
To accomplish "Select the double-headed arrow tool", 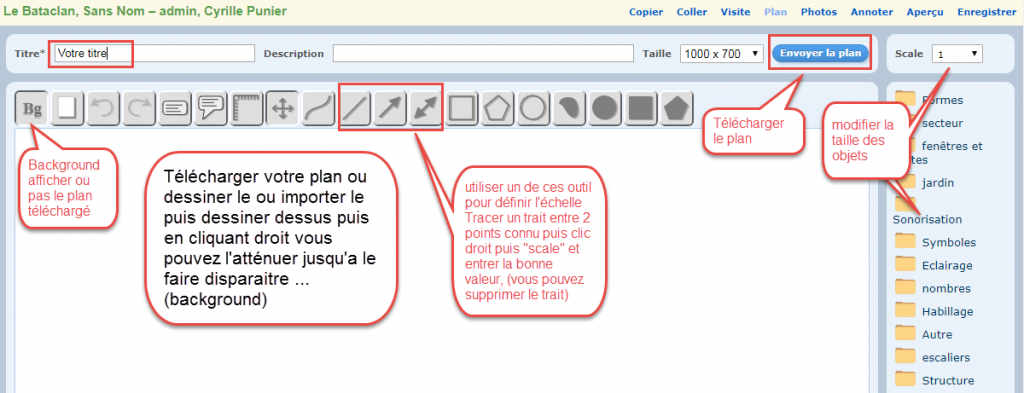I will point(426,108).
